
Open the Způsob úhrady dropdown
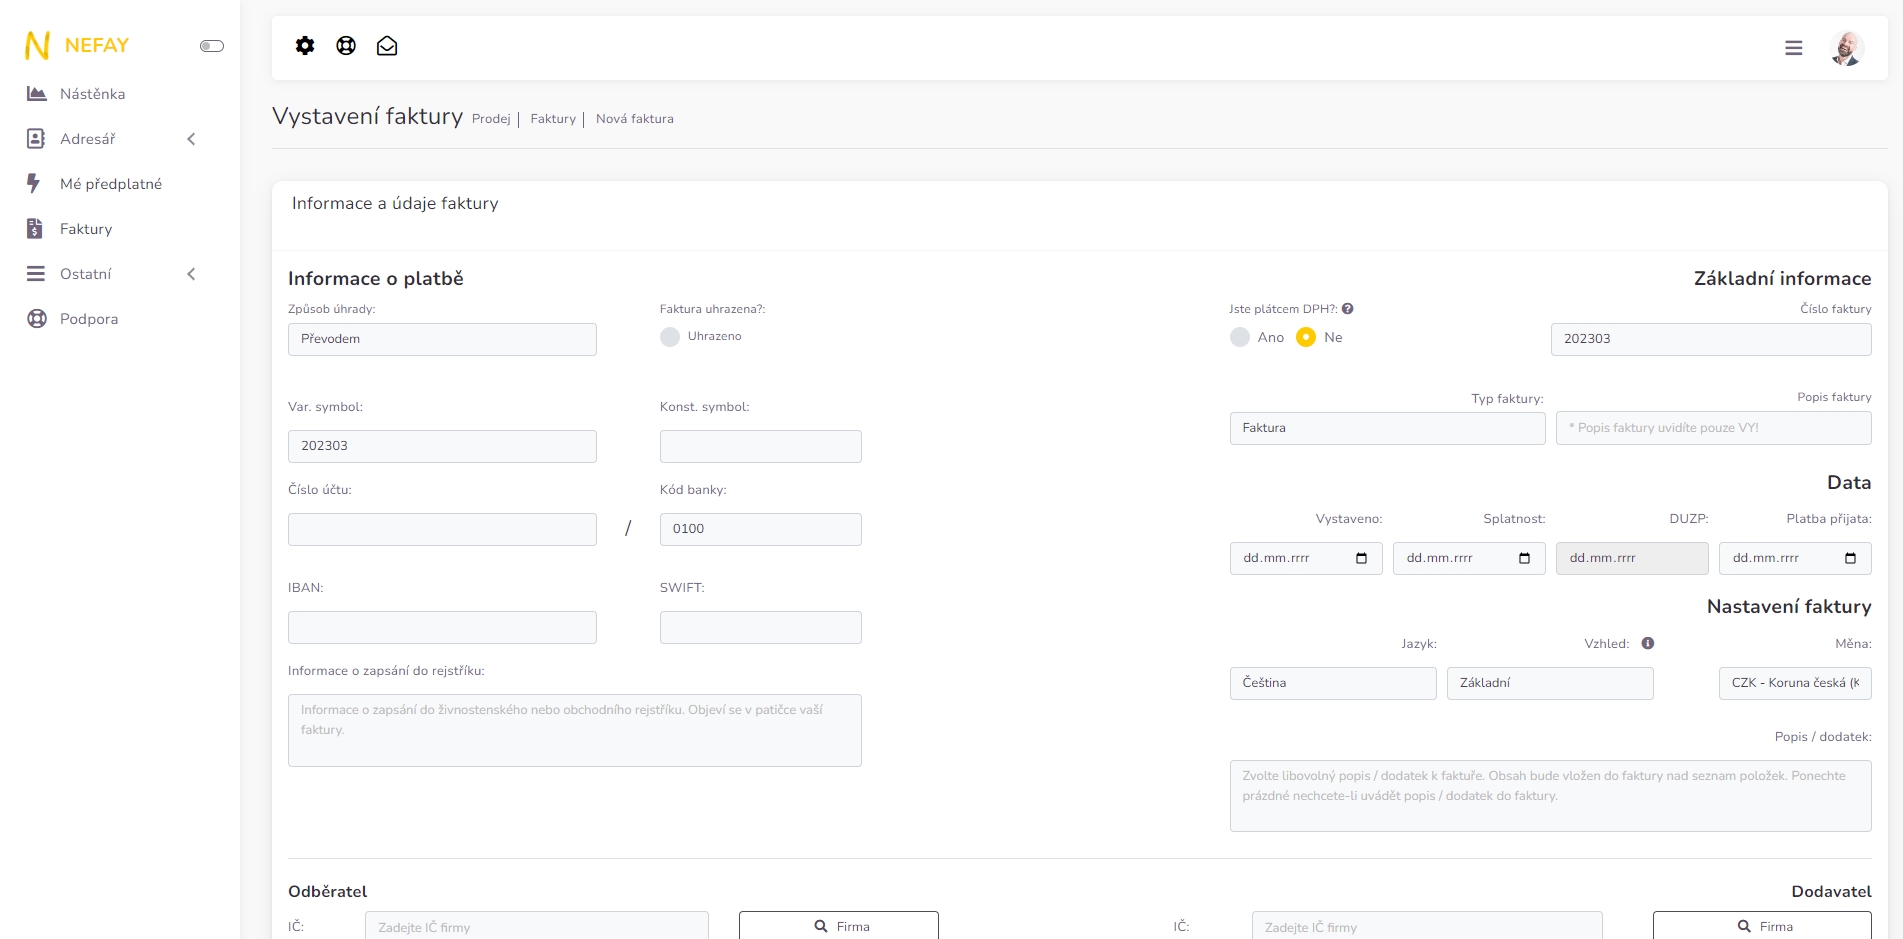(x=442, y=339)
